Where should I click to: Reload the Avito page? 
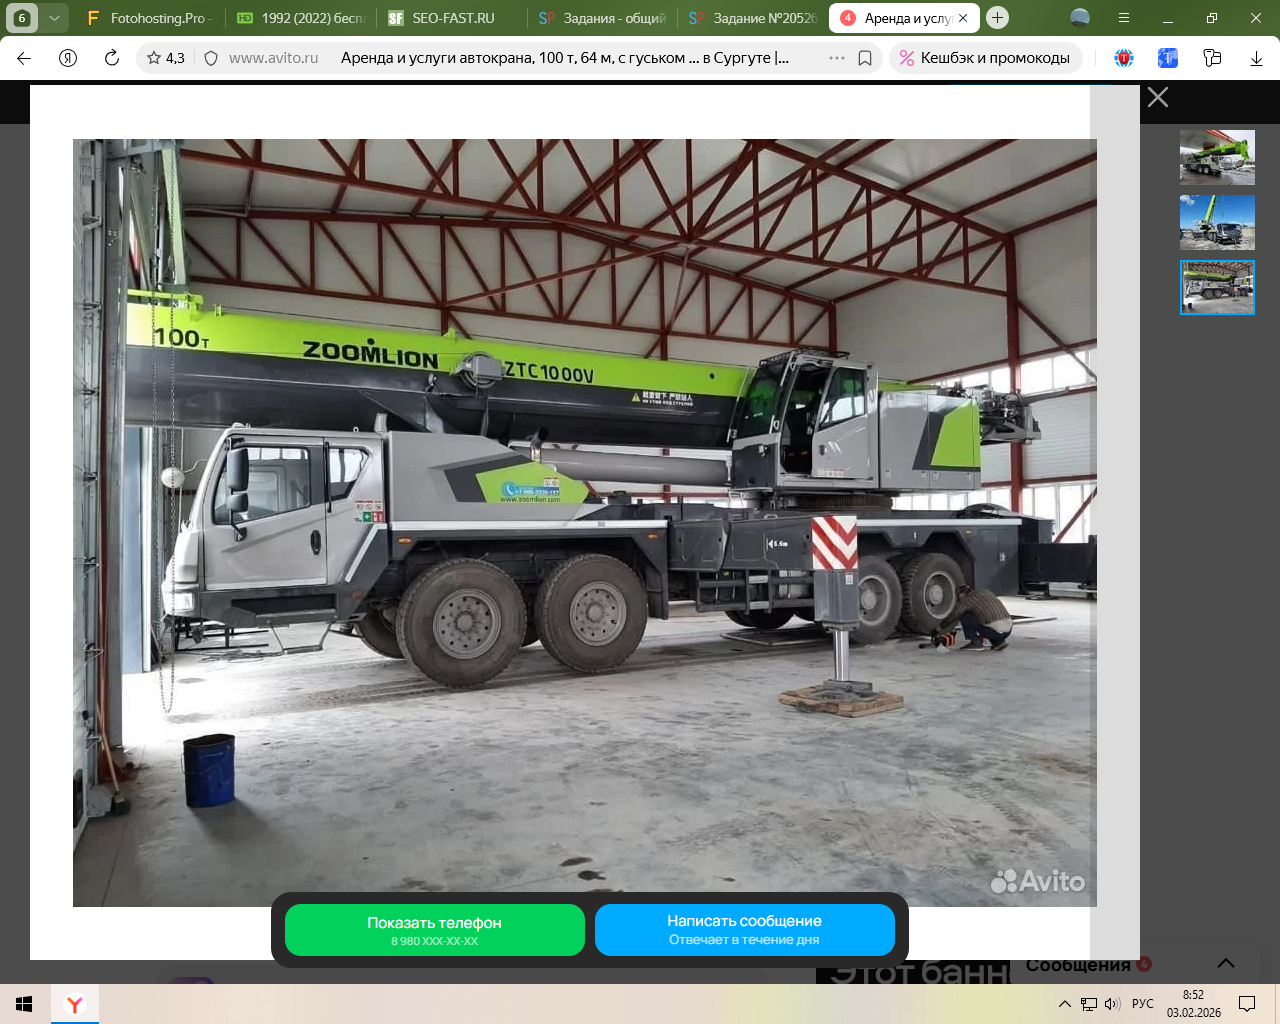click(x=112, y=58)
